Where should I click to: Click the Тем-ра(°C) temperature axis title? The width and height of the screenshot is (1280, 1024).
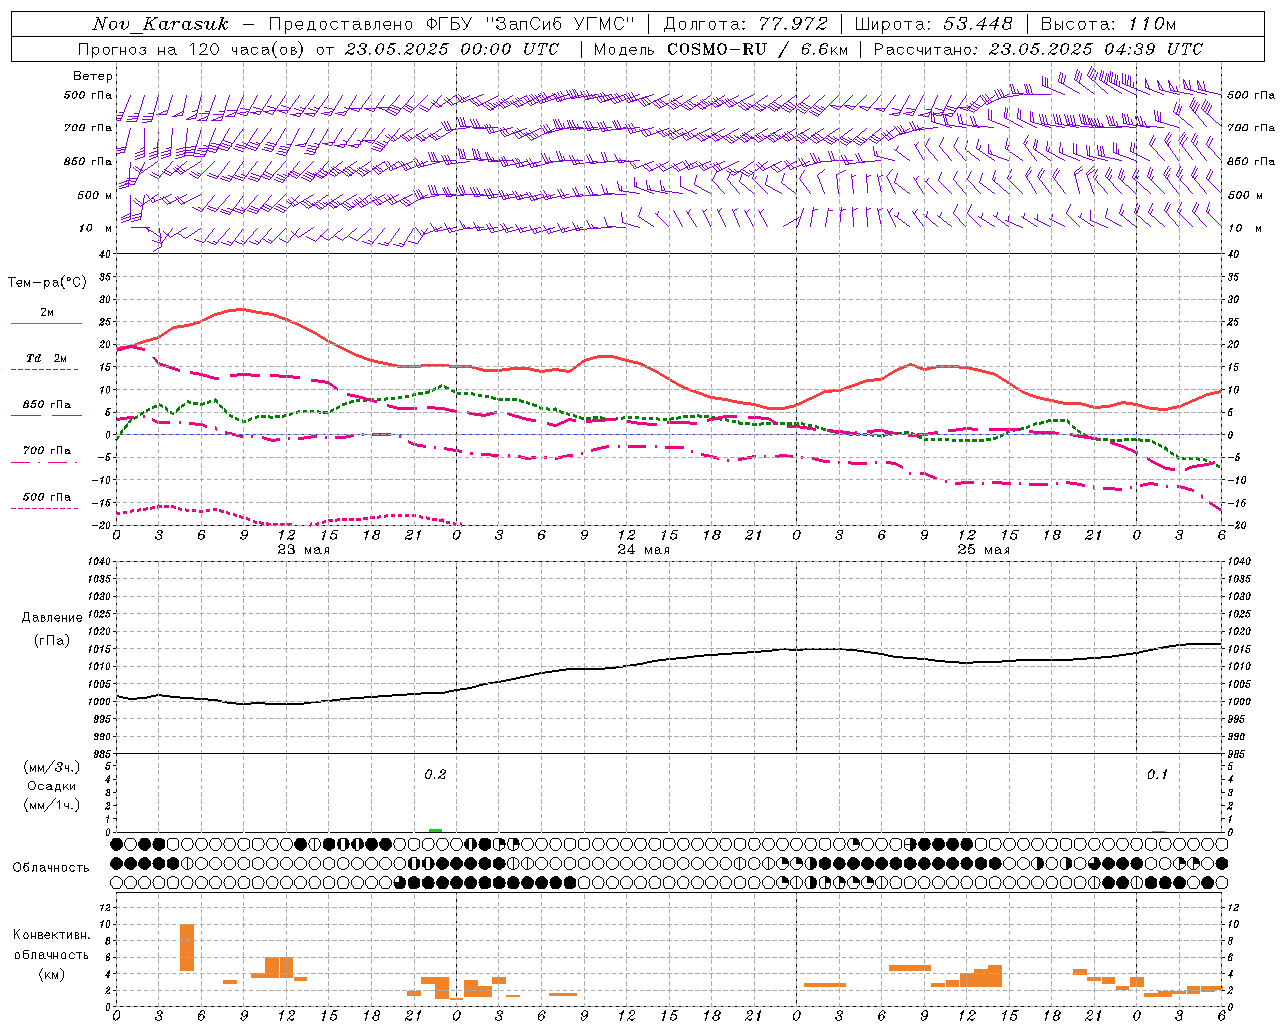[x=47, y=283]
